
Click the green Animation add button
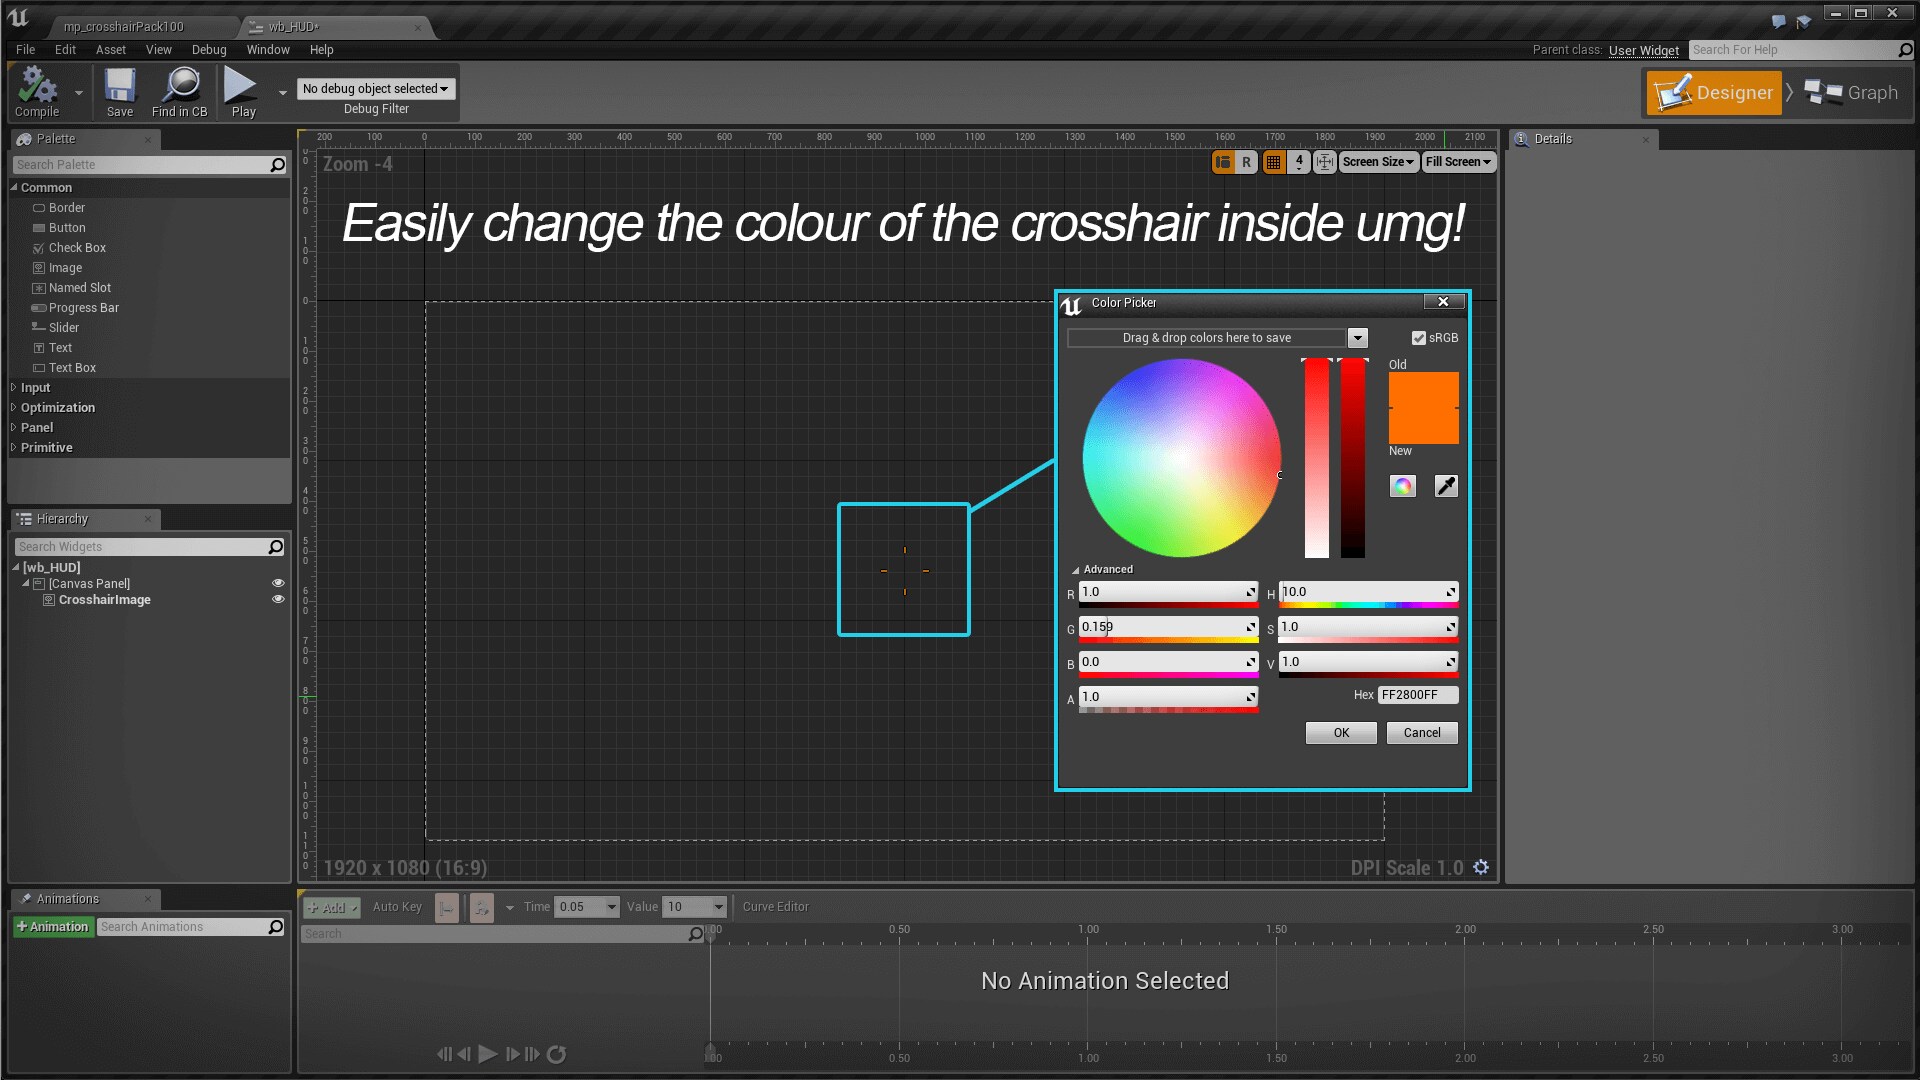(x=53, y=927)
